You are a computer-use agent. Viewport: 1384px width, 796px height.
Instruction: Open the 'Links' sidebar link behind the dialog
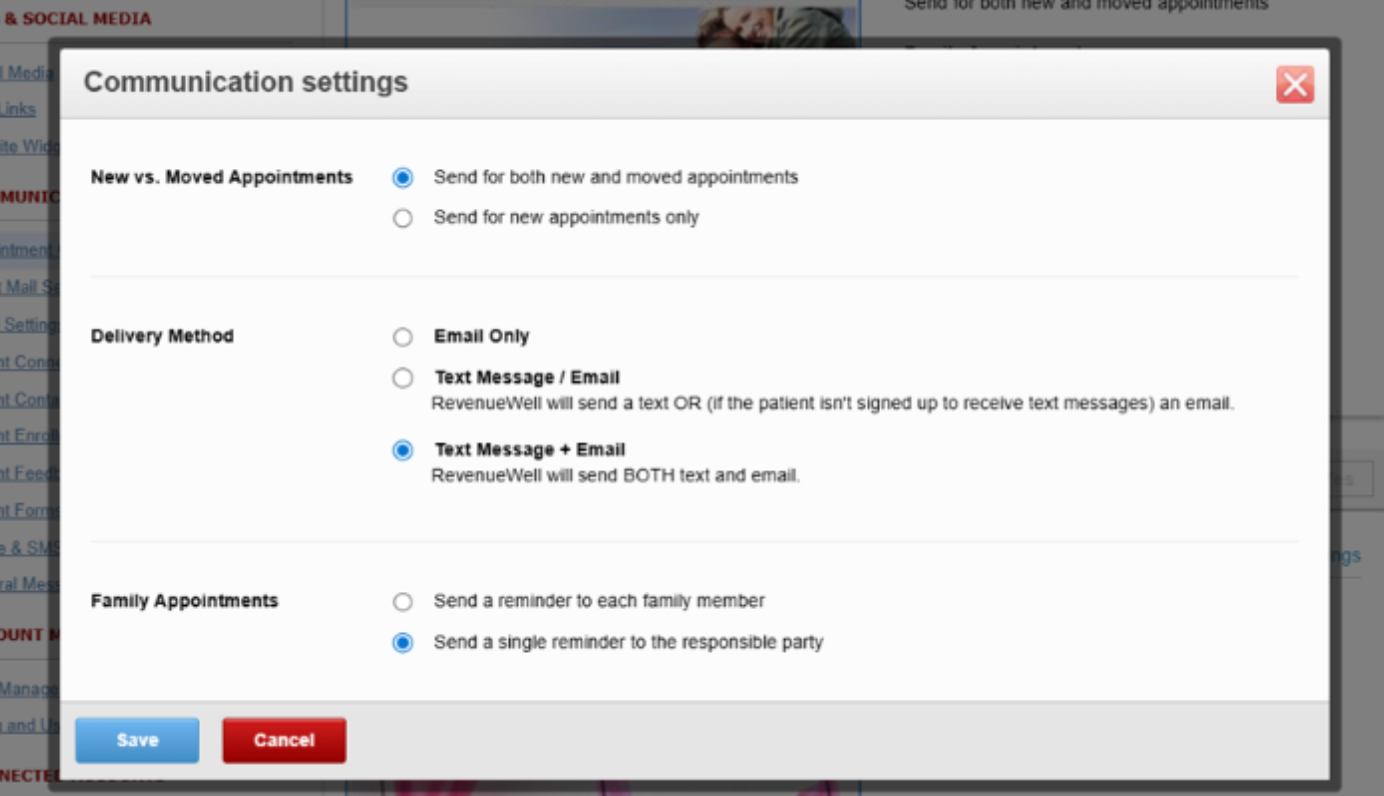18,109
